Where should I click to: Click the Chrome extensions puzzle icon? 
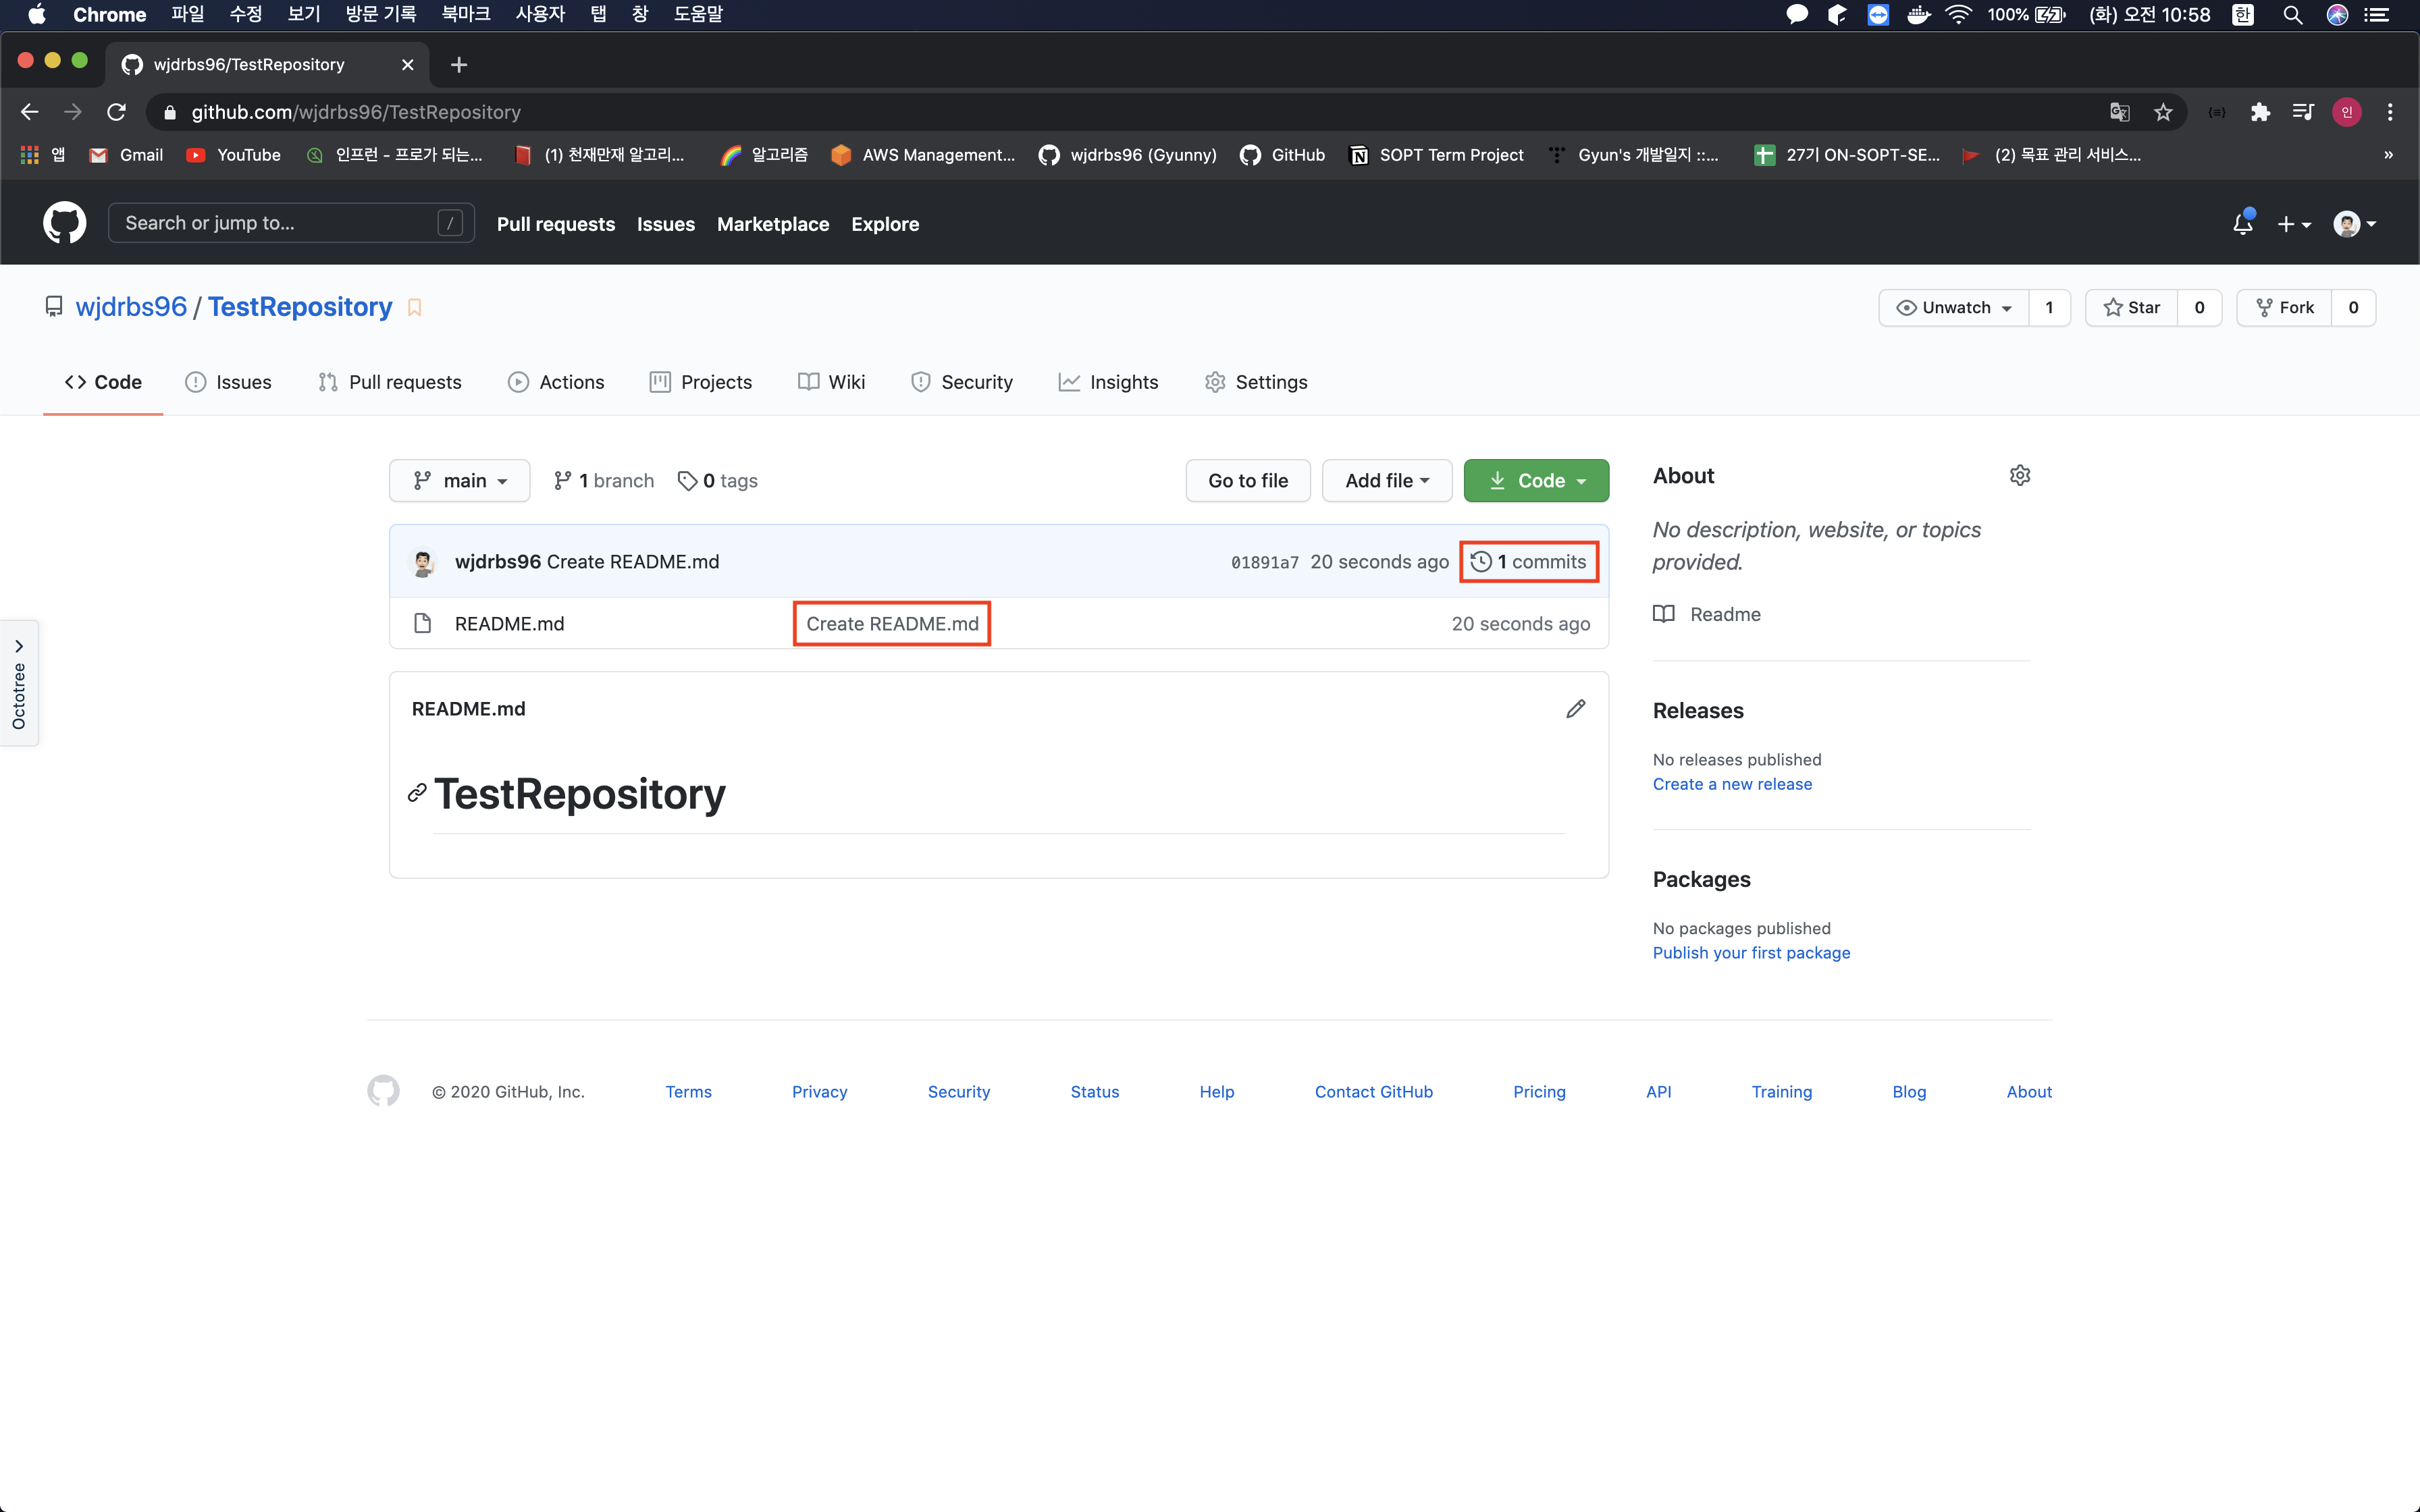2260,112
